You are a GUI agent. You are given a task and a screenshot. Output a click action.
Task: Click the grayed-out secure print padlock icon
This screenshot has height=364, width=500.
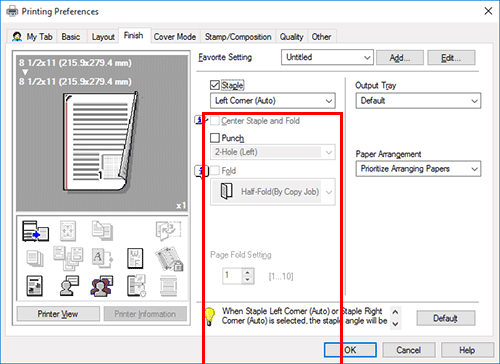click(x=169, y=258)
